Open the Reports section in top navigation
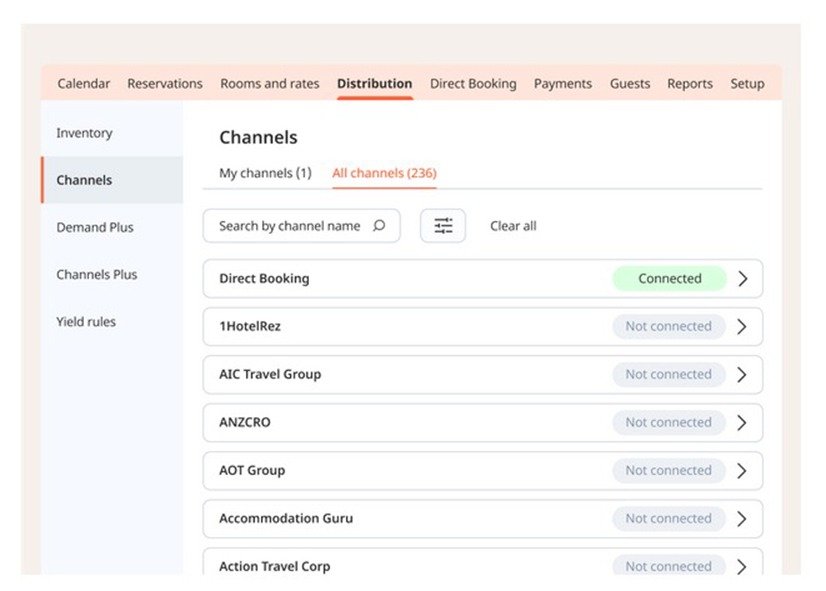Viewport: 826px width, 591px height. point(690,84)
